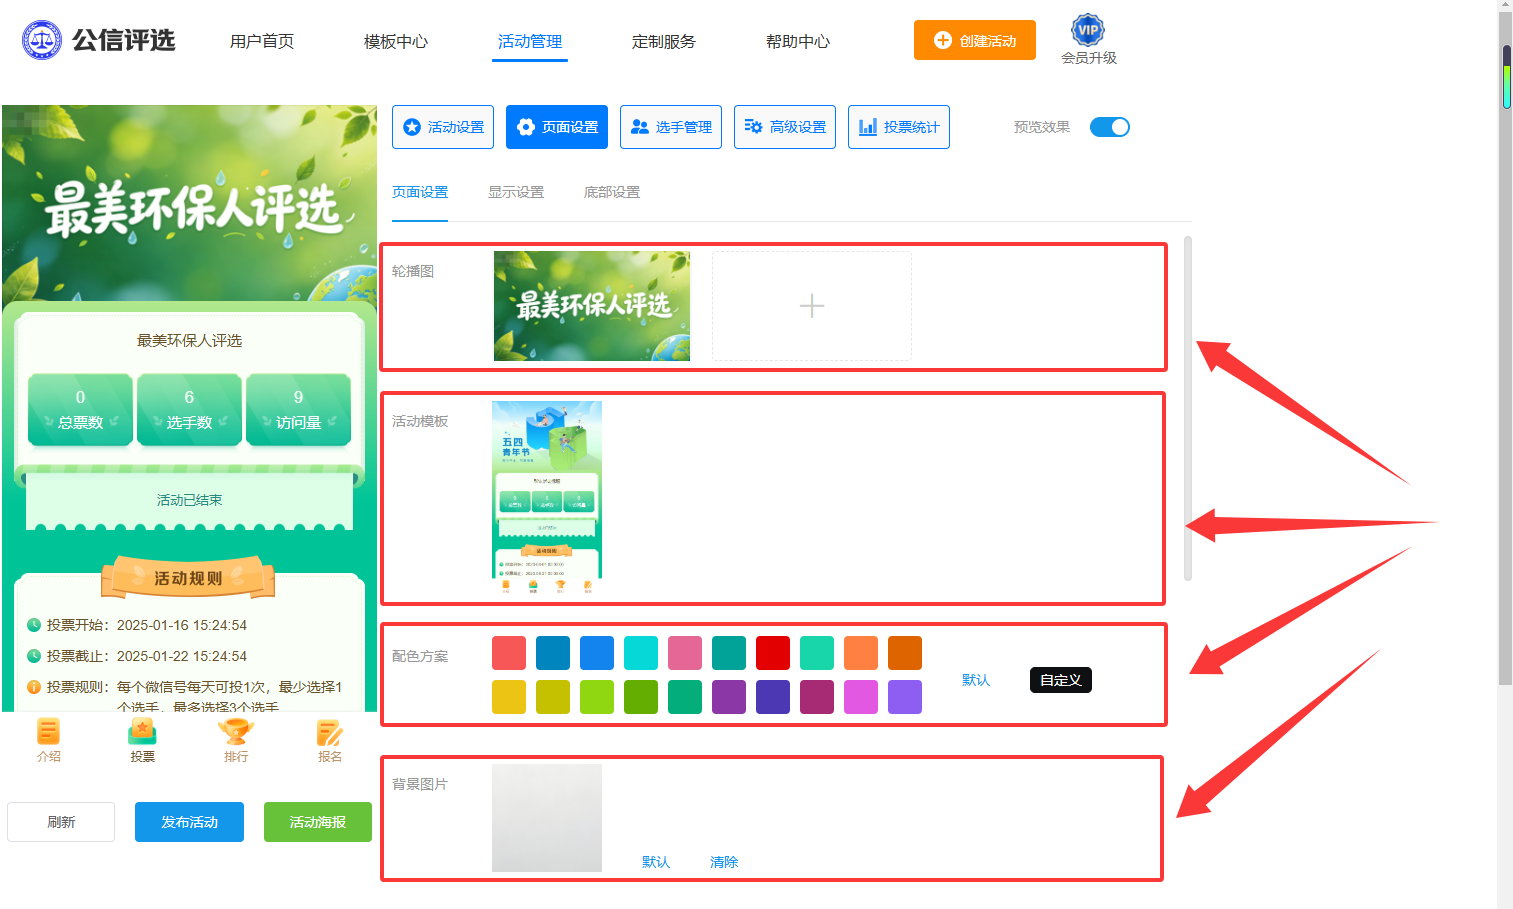The height and width of the screenshot is (909, 1513).
Task: Switch to the 显示设置 sub-tab
Action: (516, 192)
